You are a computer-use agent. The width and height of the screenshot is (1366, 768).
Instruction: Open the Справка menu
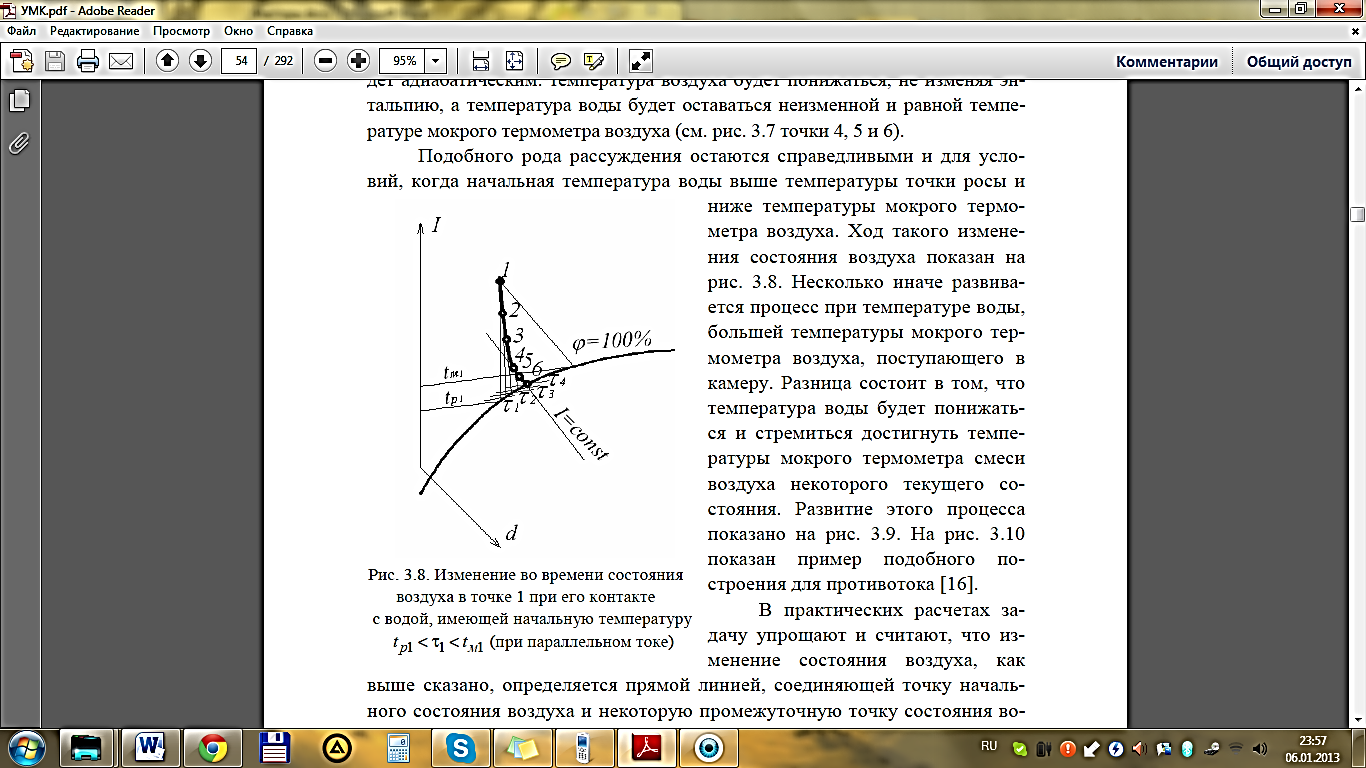(290, 31)
